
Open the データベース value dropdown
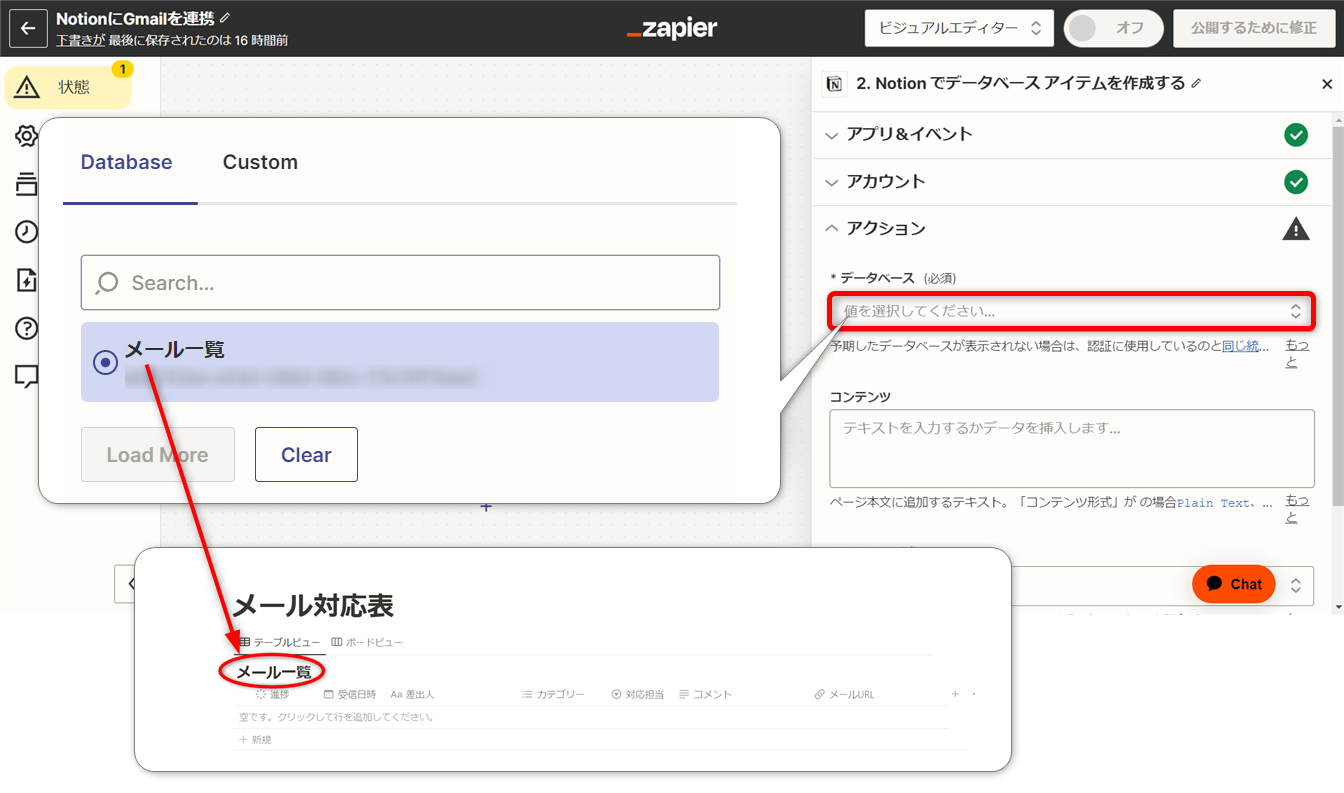pyautogui.click(x=1070, y=311)
